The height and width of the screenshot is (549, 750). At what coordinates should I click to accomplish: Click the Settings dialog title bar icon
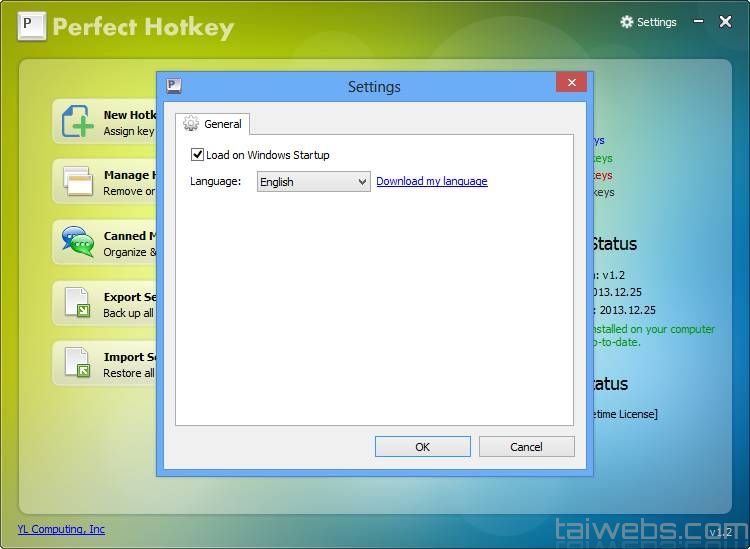coord(174,86)
